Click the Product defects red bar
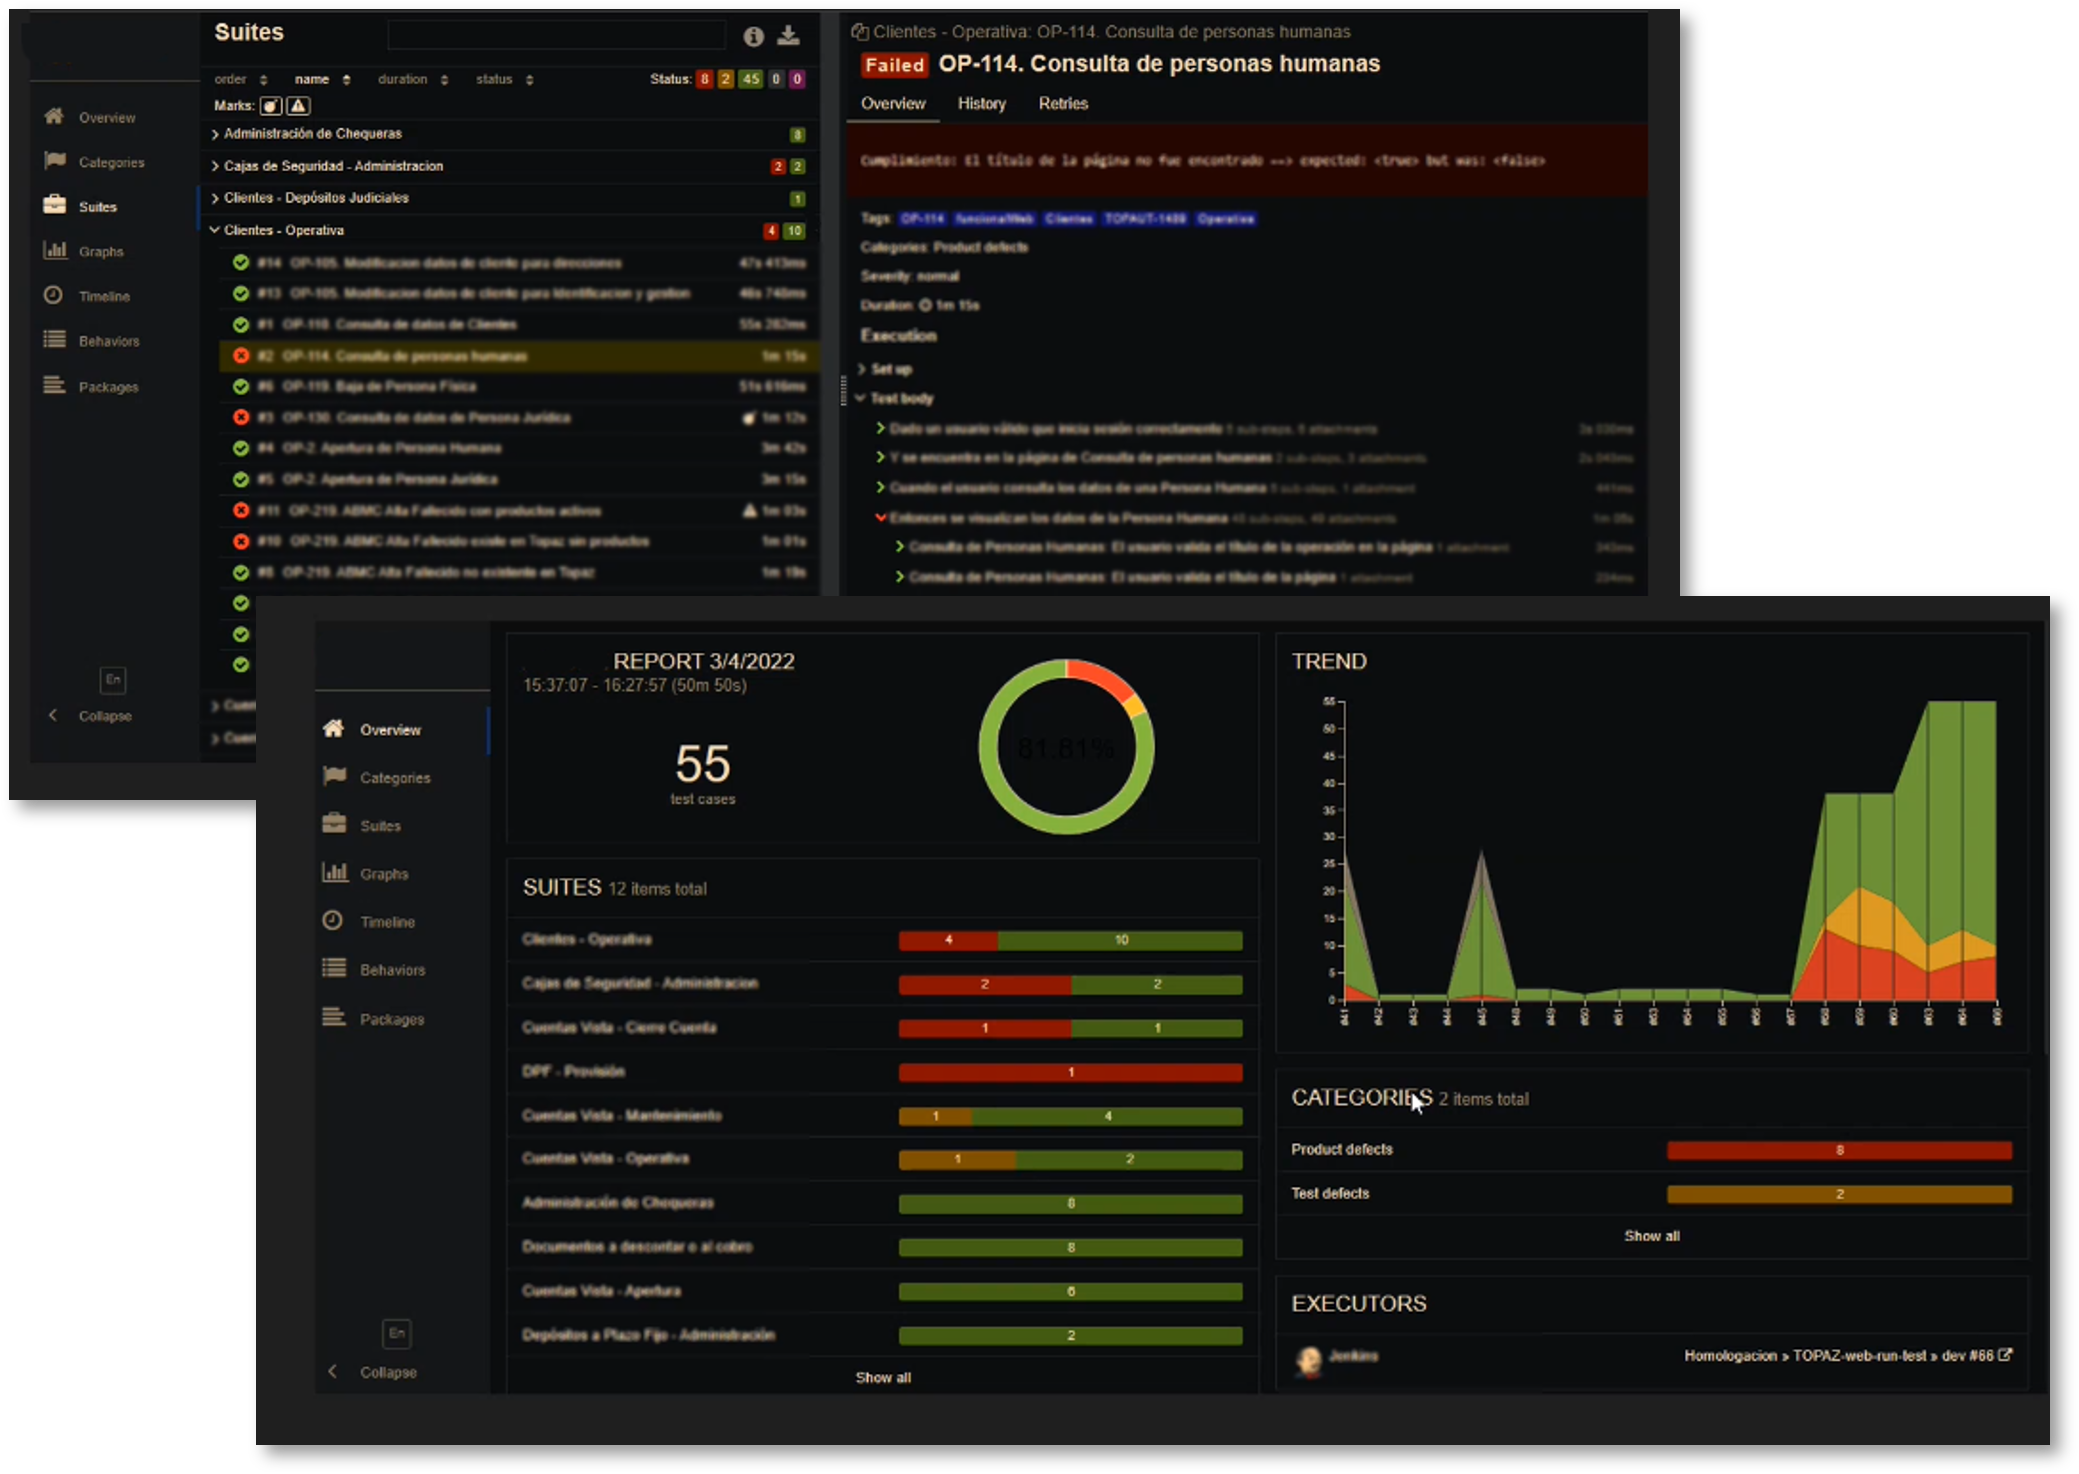Viewport: 2079px width, 1474px height. pos(1838,1150)
